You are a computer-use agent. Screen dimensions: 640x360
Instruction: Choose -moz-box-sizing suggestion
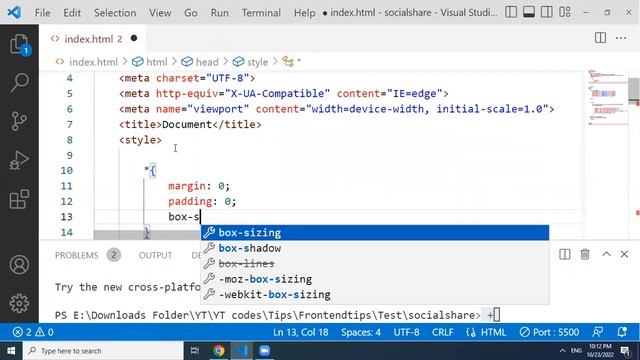coord(375,279)
